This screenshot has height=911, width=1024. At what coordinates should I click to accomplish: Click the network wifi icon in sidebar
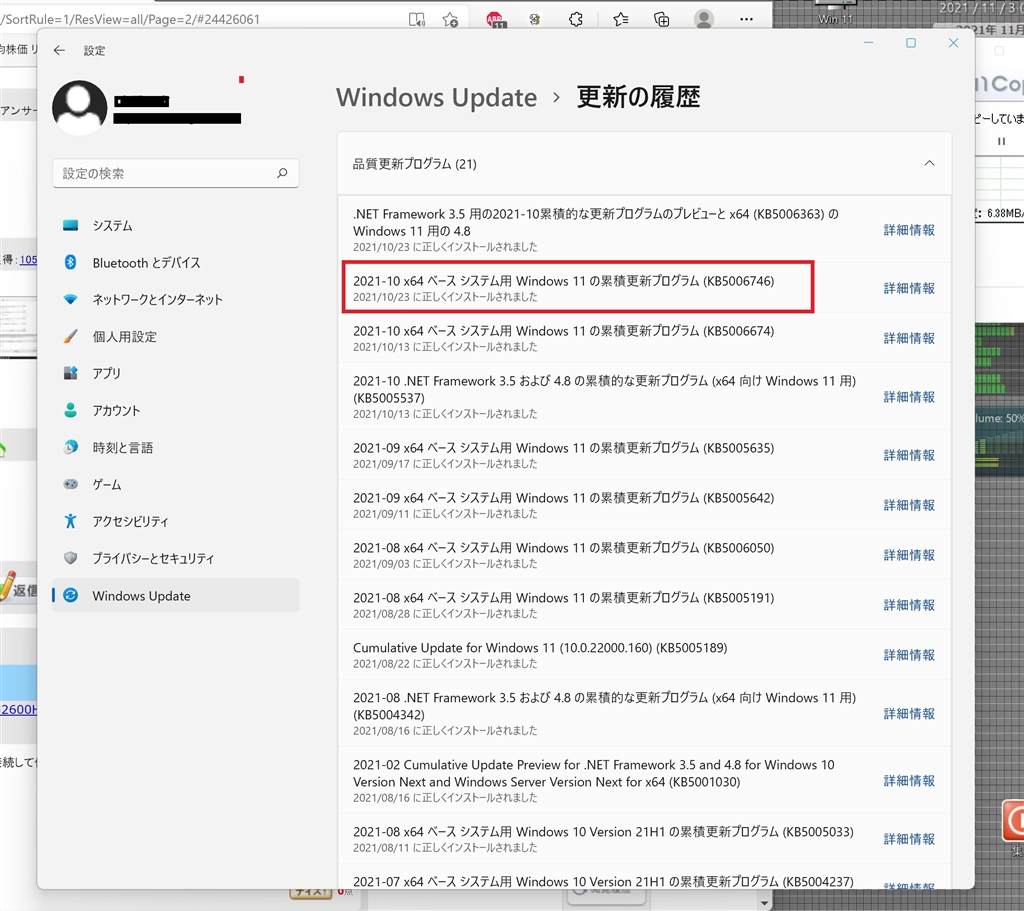point(71,299)
